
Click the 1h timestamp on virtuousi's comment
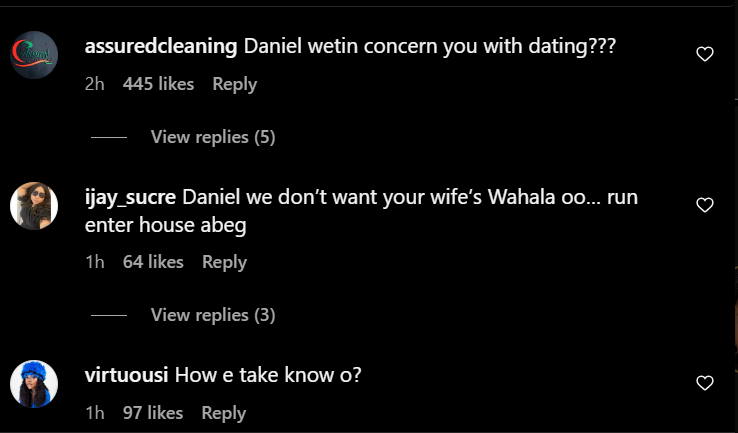(x=95, y=413)
